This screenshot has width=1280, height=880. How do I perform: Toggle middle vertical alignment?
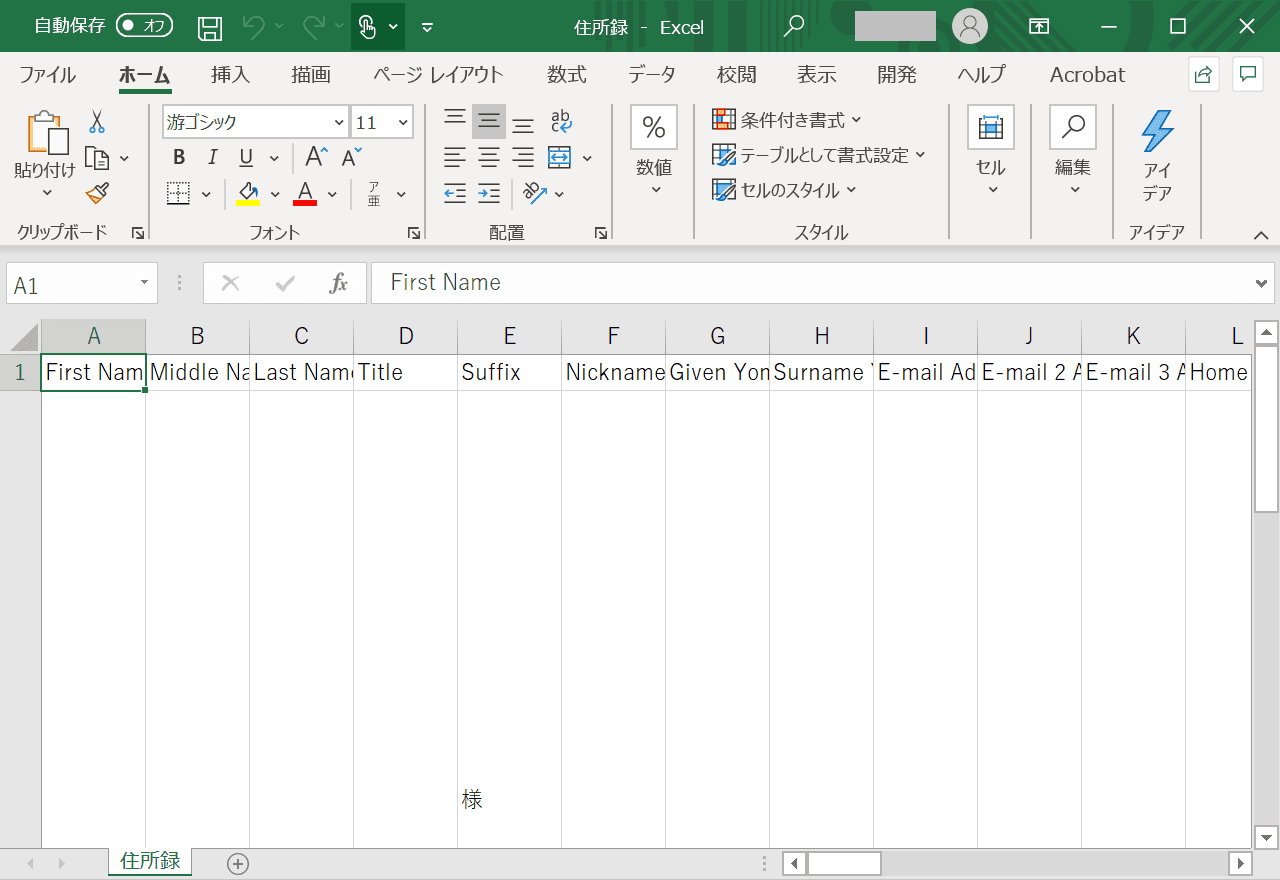489,121
